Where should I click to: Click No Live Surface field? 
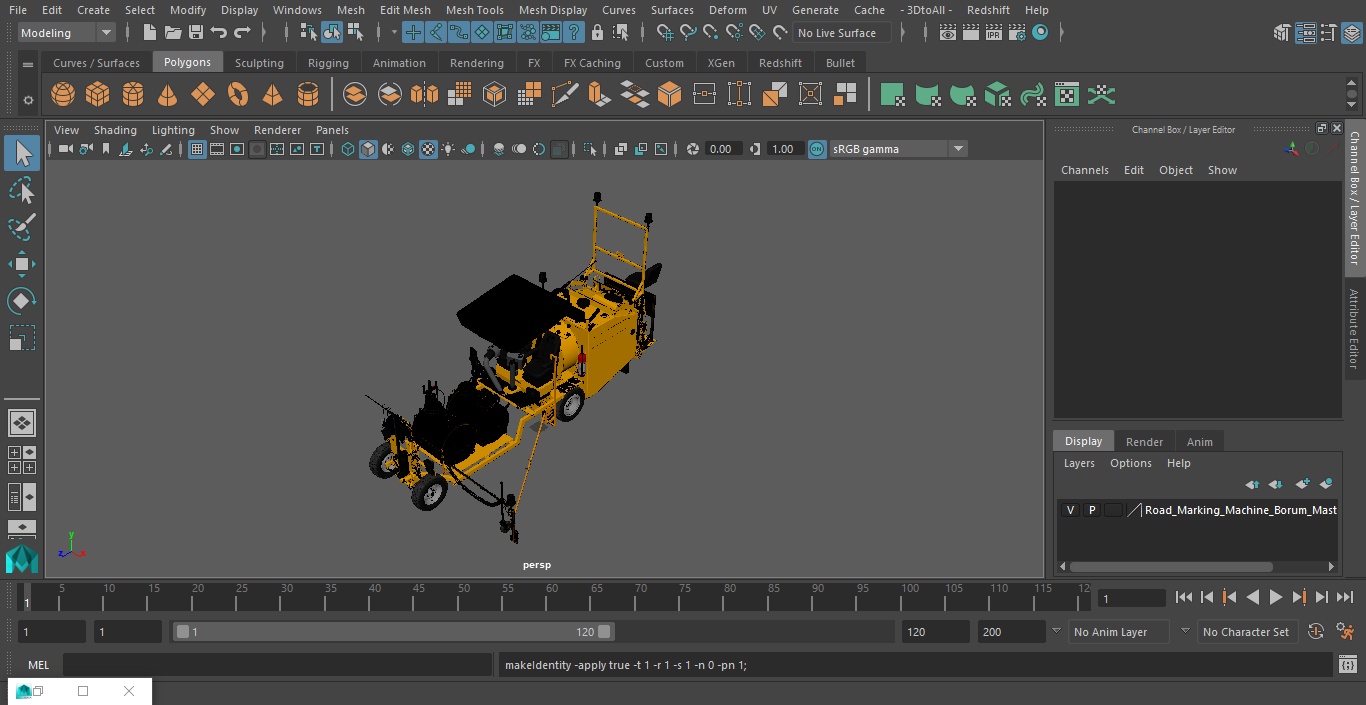841,33
